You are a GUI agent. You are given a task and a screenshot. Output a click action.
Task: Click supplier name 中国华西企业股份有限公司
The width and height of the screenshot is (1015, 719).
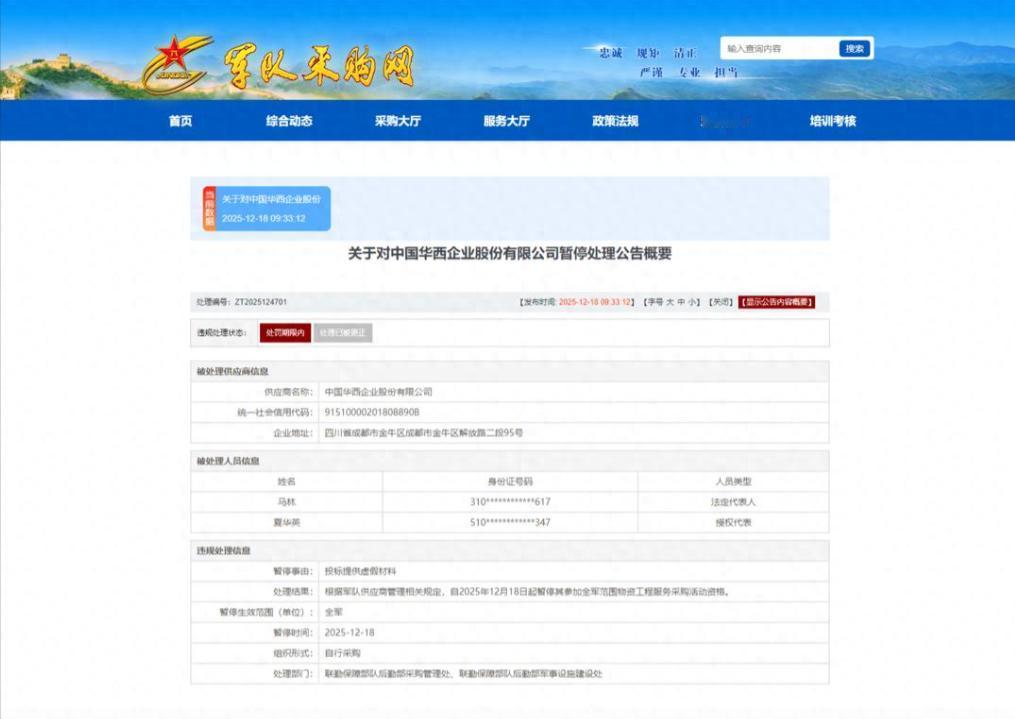coord(379,392)
